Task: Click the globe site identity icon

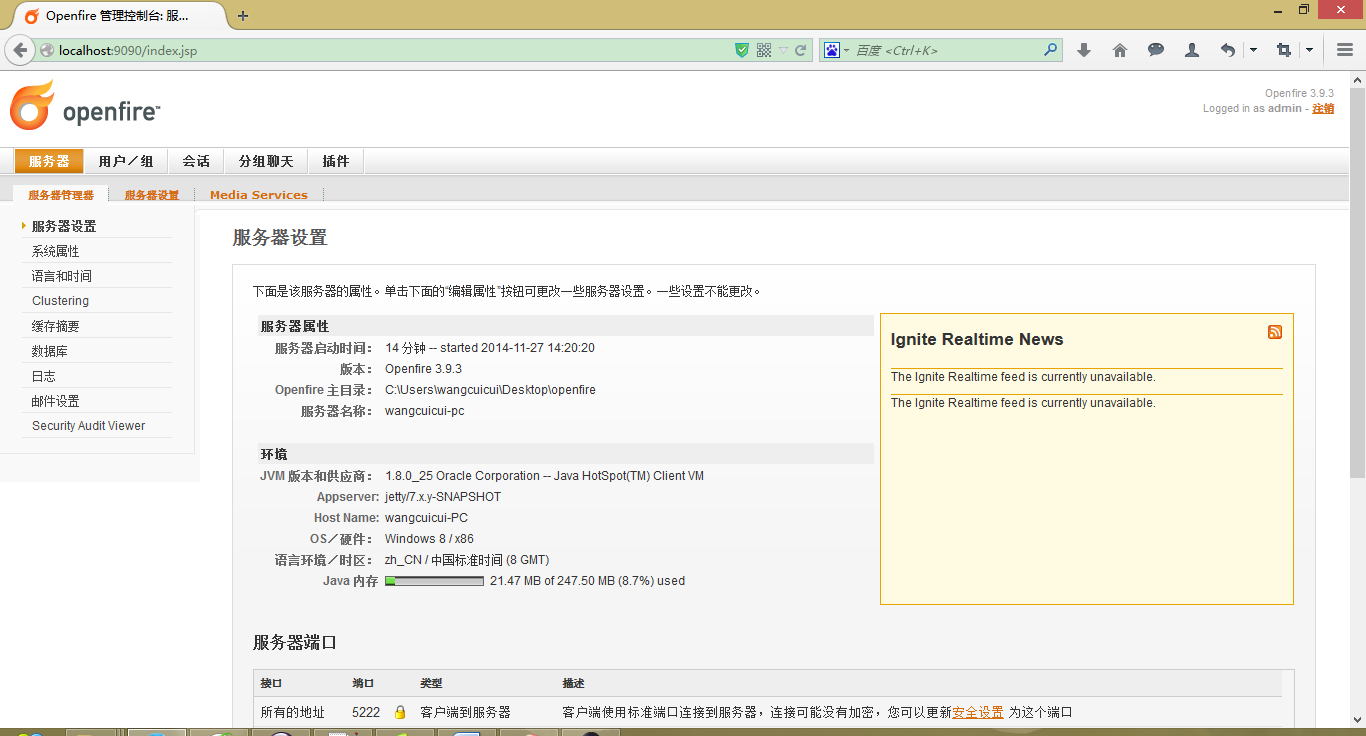Action: pos(47,50)
